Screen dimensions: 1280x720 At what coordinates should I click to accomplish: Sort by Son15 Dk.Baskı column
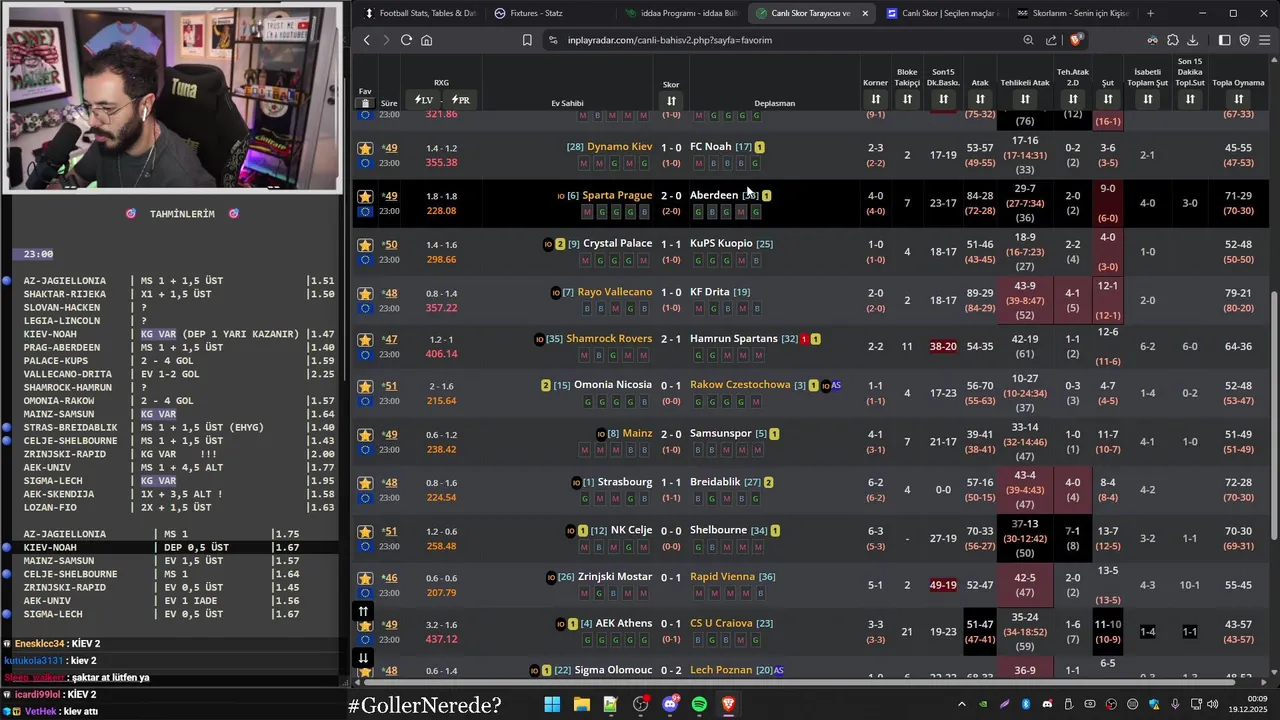[943, 99]
